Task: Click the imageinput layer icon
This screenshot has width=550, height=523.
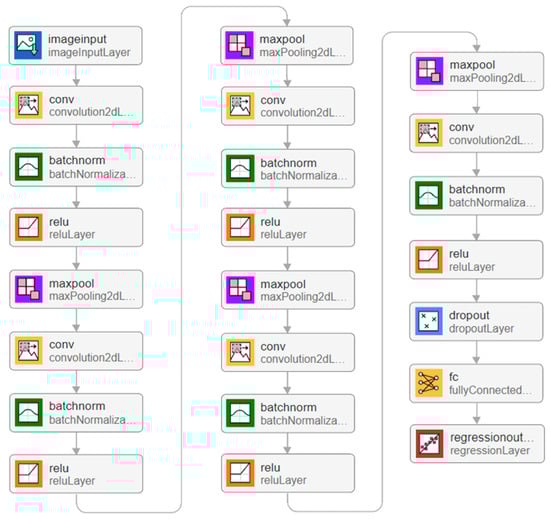Action: tap(28, 45)
